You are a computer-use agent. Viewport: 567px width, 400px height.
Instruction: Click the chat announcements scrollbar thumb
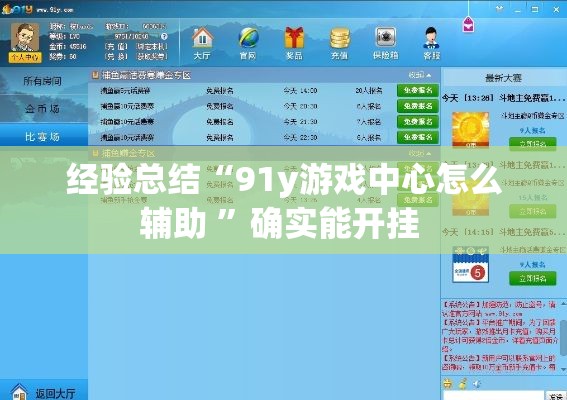coord(563,337)
